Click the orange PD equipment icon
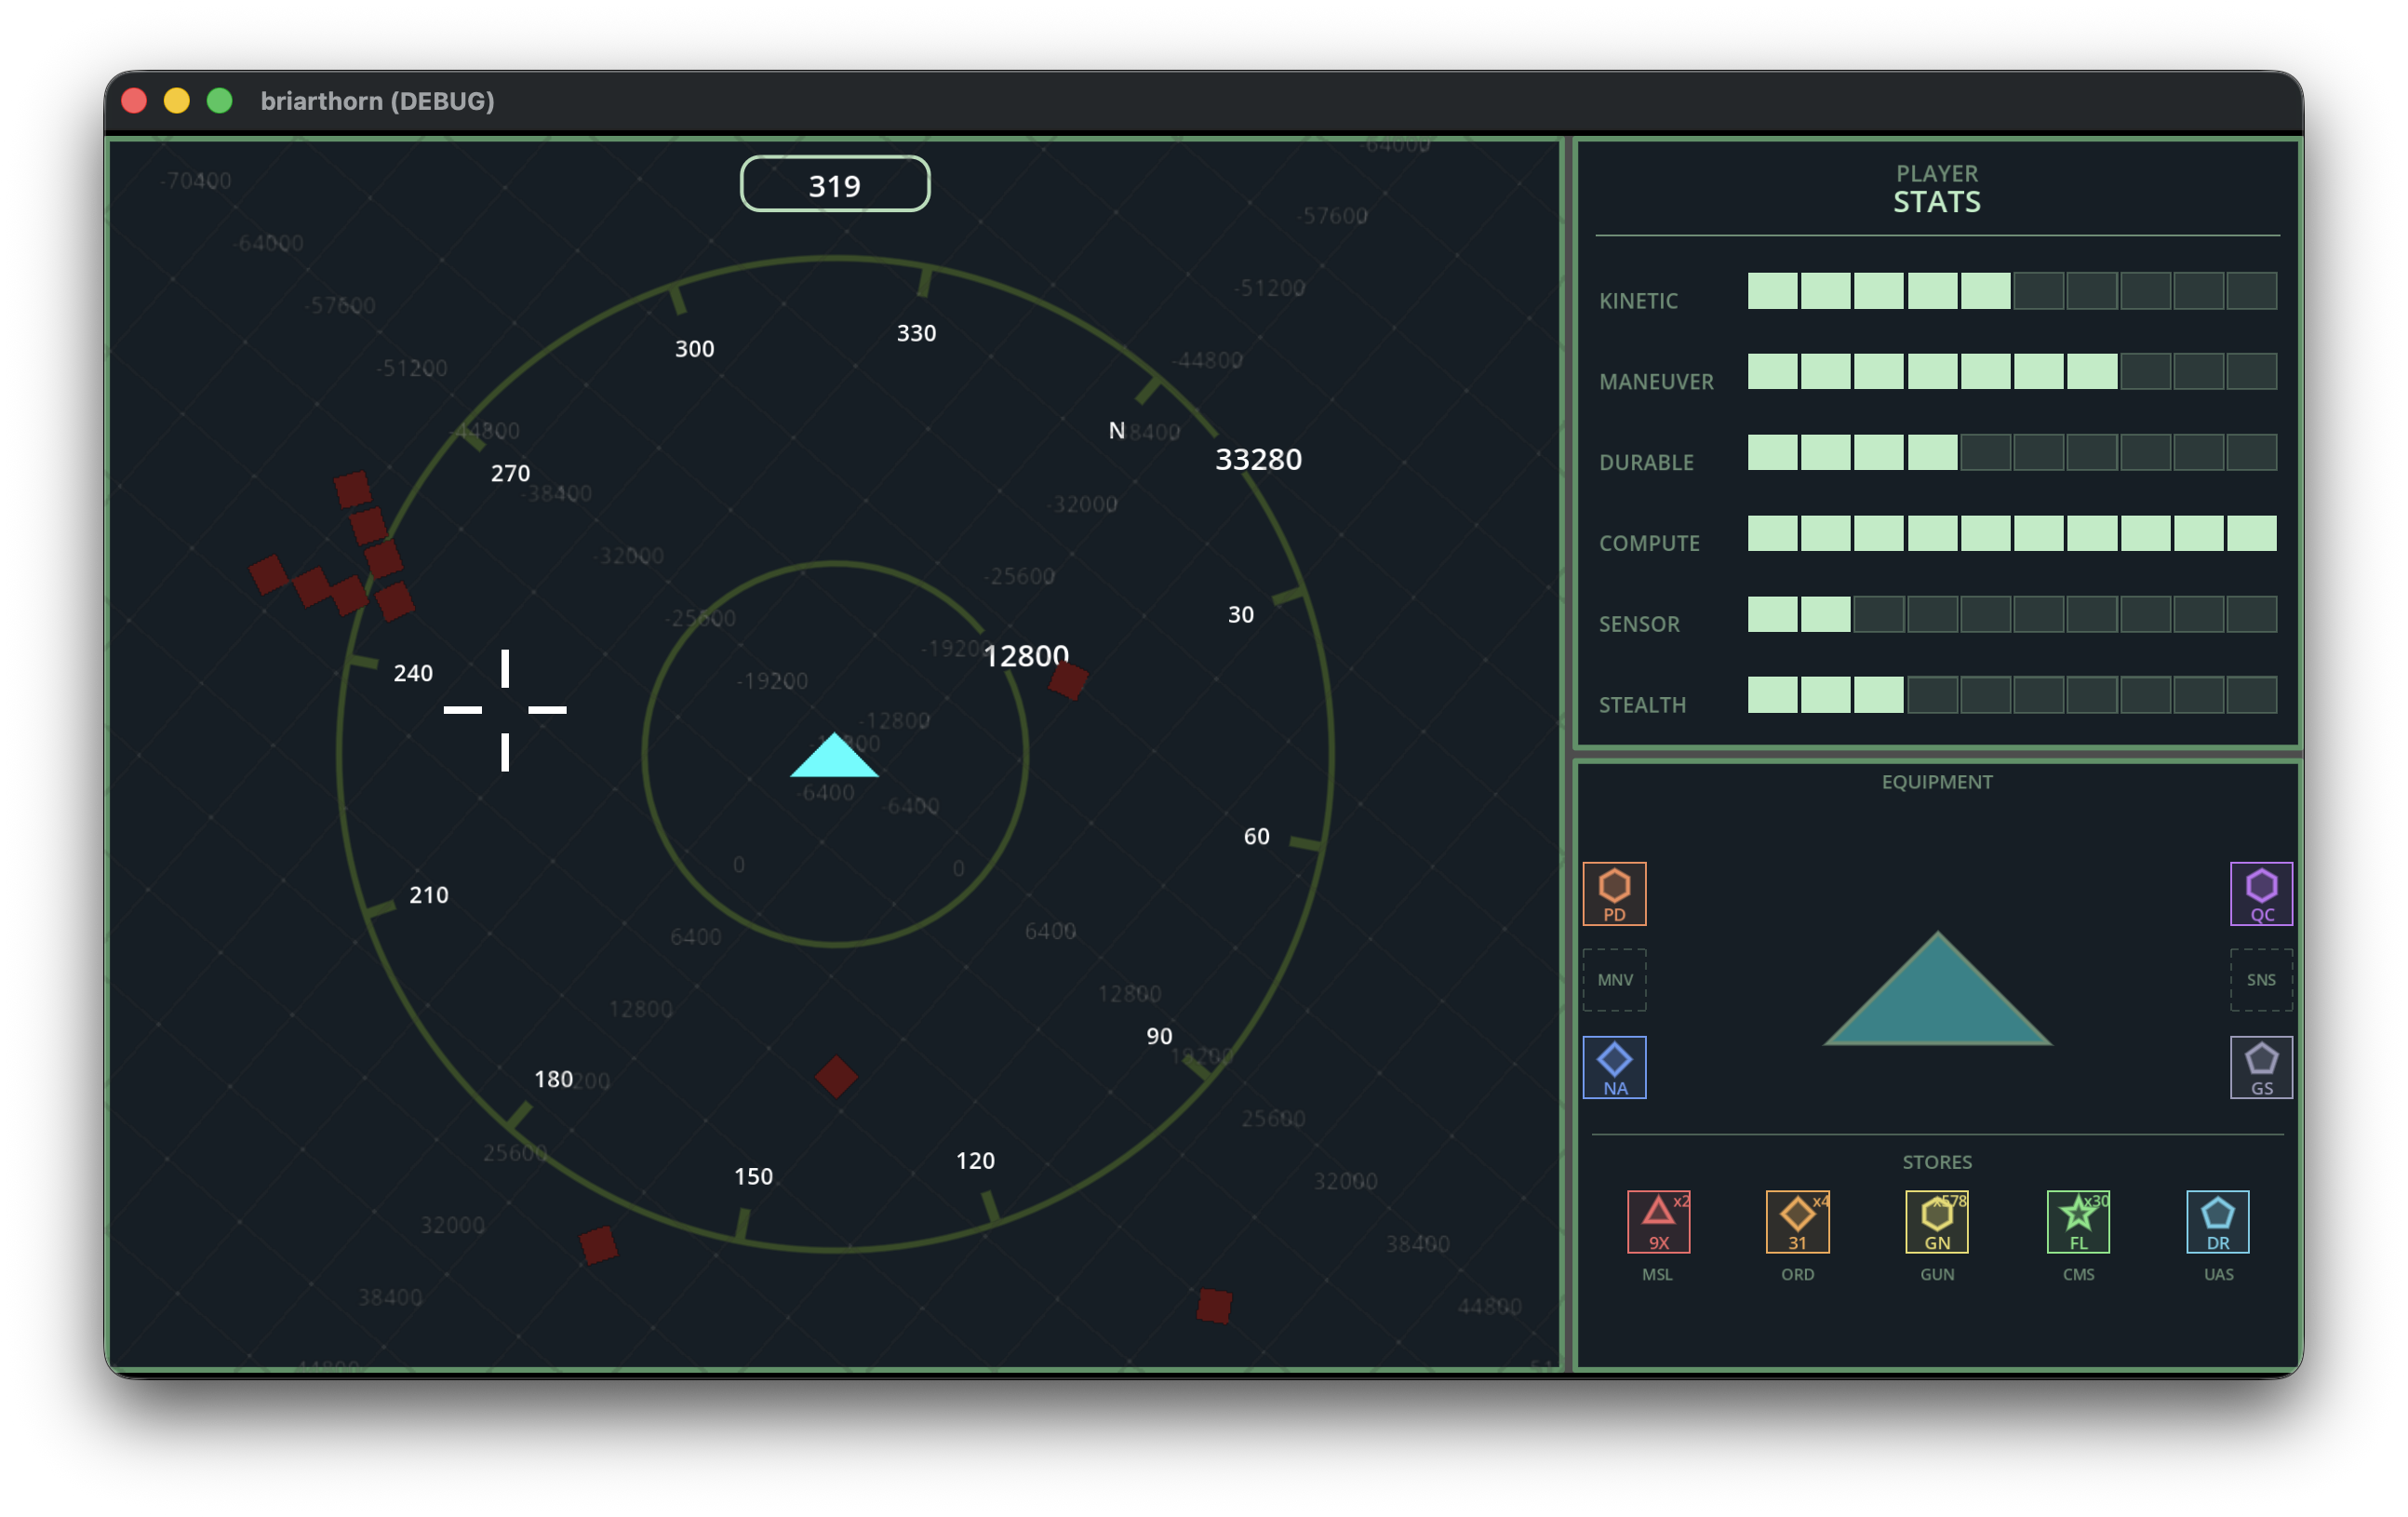This screenshot has height=1517, width=2408. tap(1614, 893)
